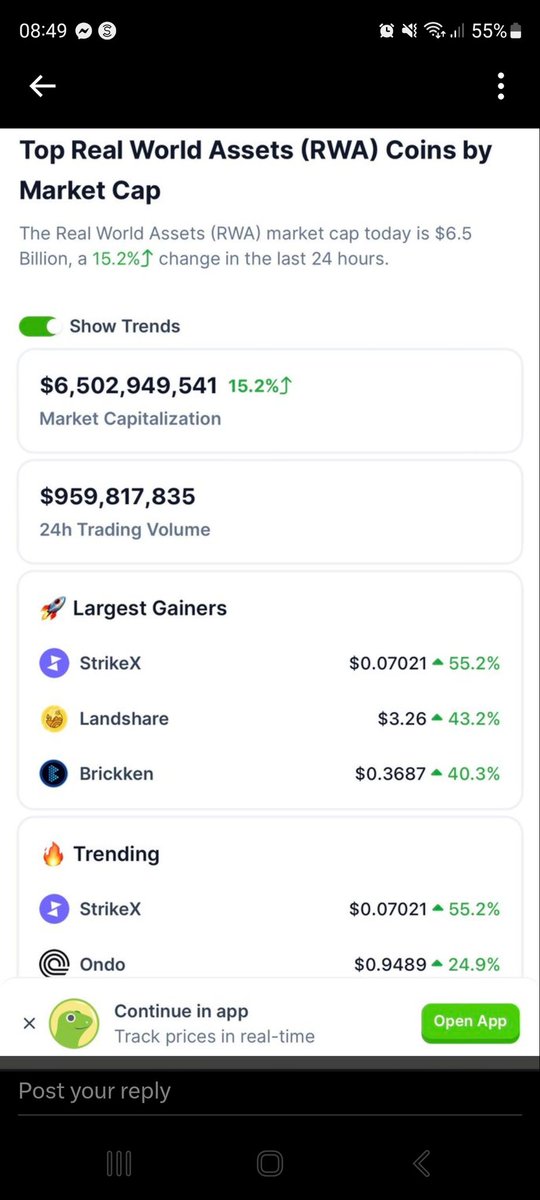The image size is (540, 1200).
Task: Tap the Brickken coin logo
Action: tap(54, 773)
